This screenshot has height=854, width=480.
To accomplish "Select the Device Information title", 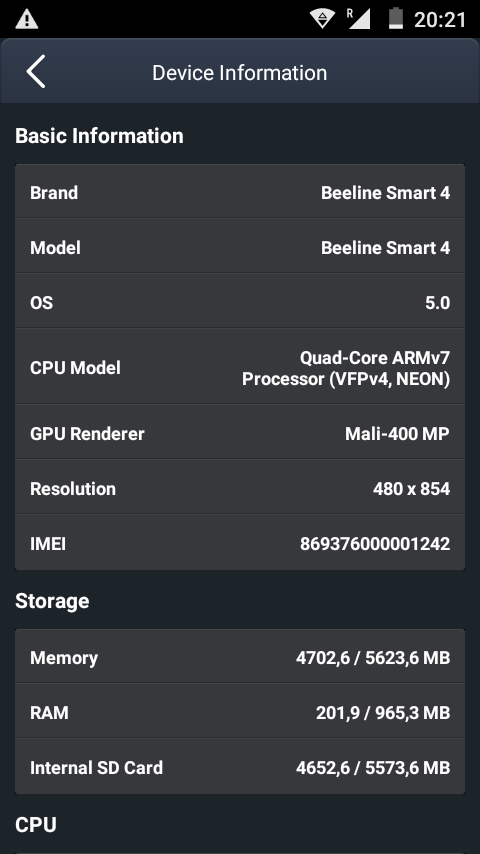I will 240,73.
